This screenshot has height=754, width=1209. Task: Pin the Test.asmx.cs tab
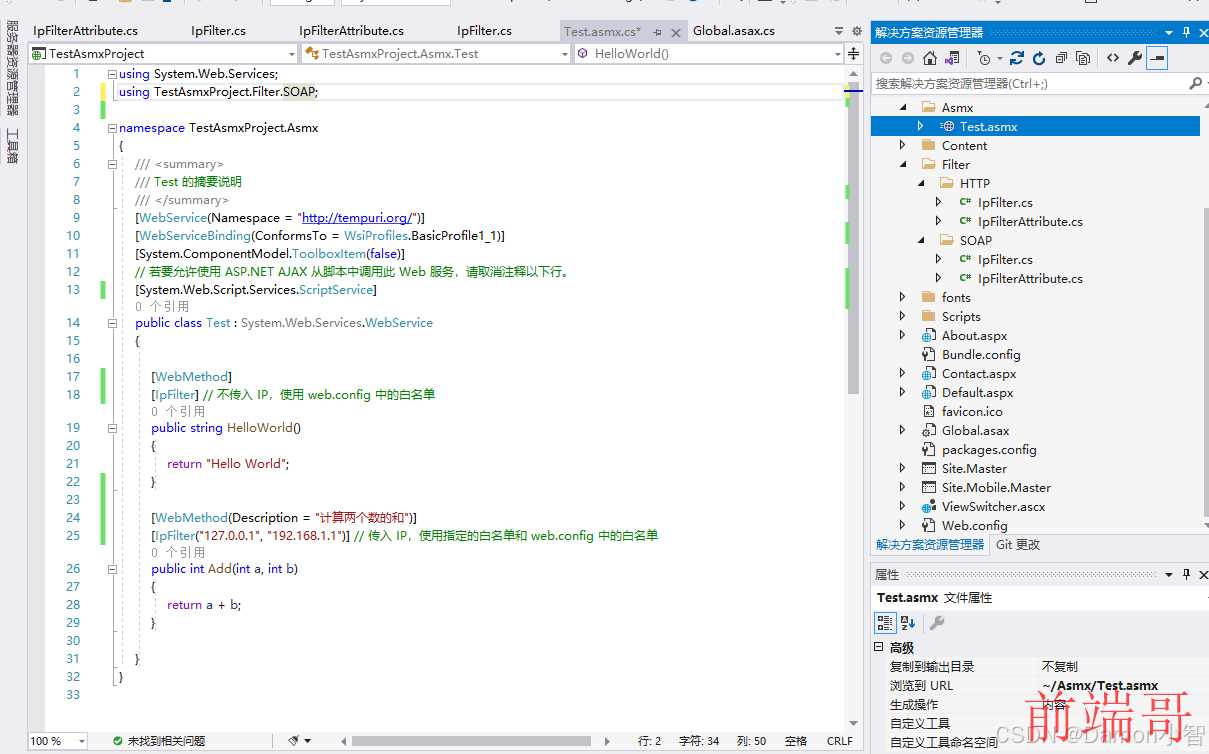pos(657,32)
